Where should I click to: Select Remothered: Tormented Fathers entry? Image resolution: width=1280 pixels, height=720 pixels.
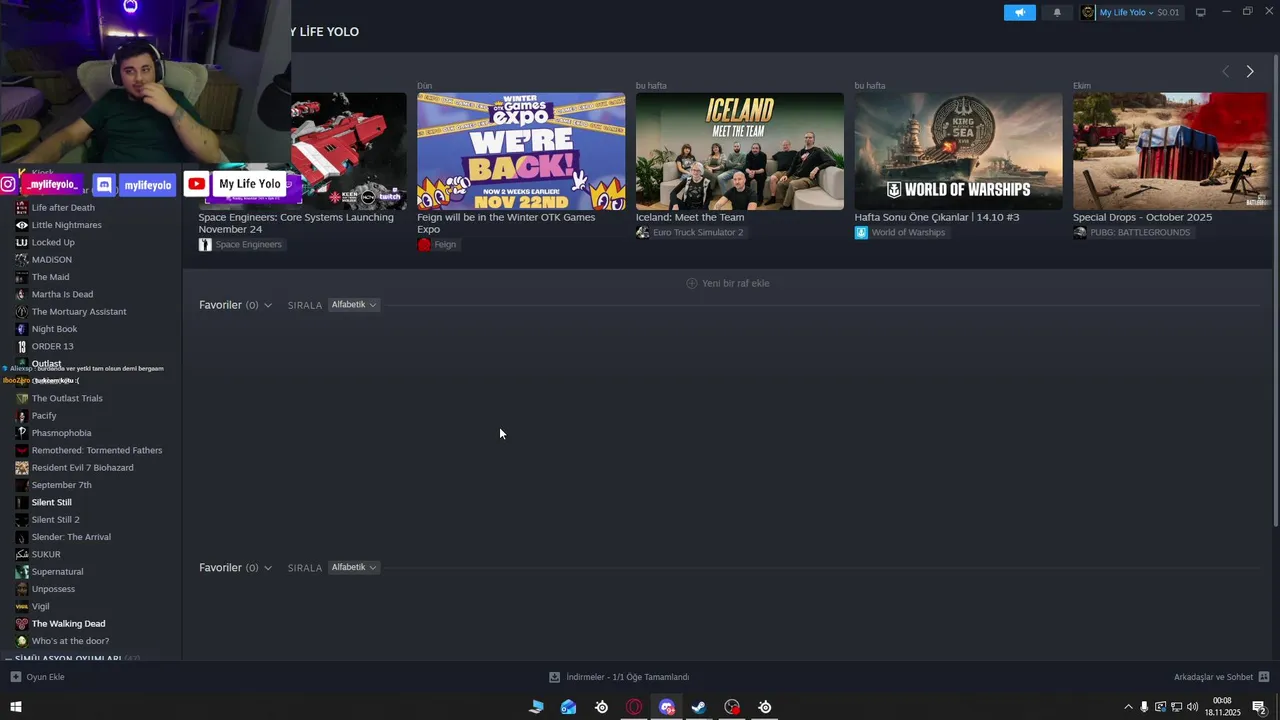(x=96, y=450)
